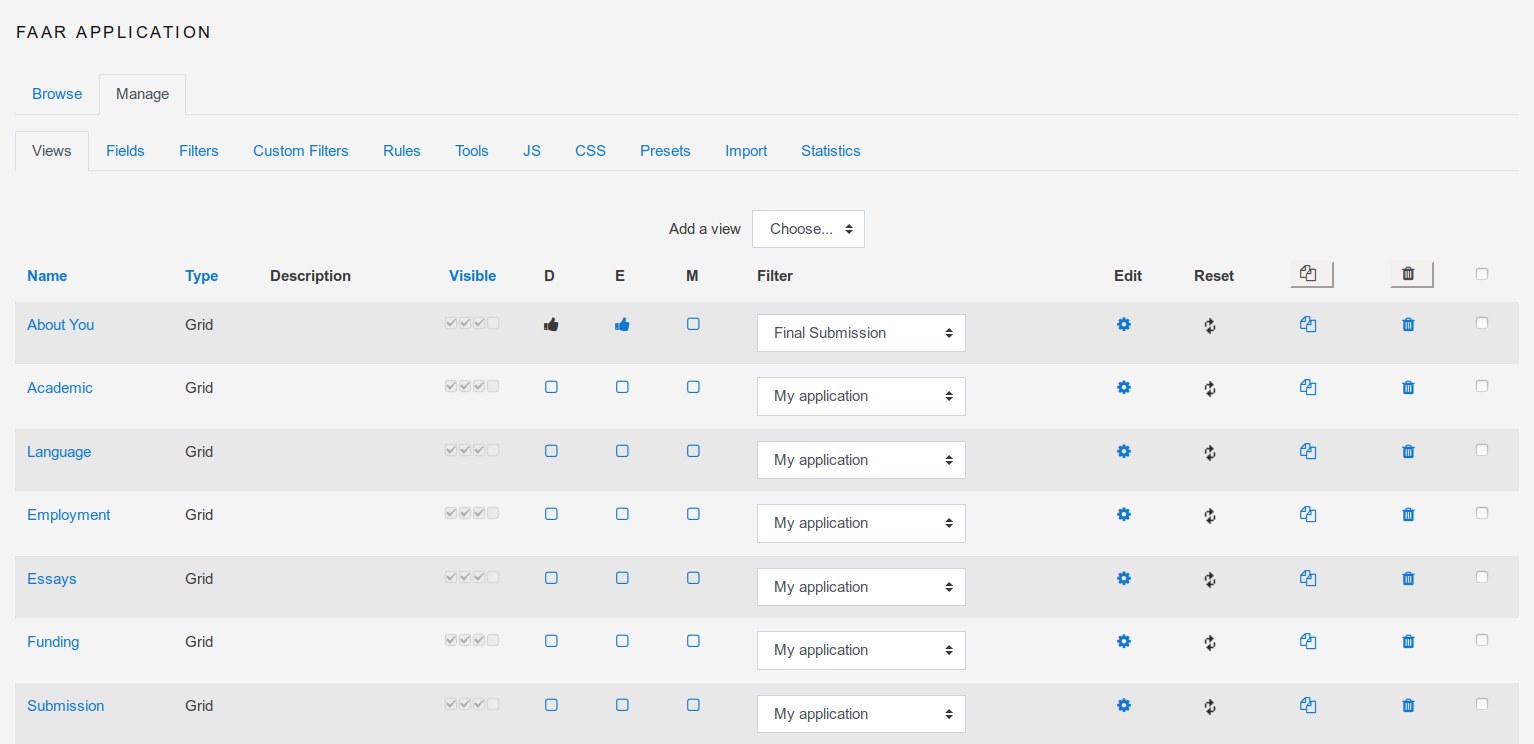This screenshot has height=744, width=1534.
Task: Sort views by Visible column
Action: tap(472, 276)
